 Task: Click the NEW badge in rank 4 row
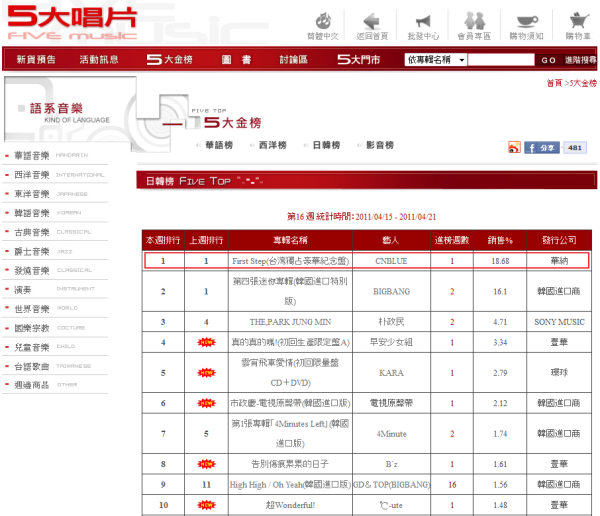point(207,342)
